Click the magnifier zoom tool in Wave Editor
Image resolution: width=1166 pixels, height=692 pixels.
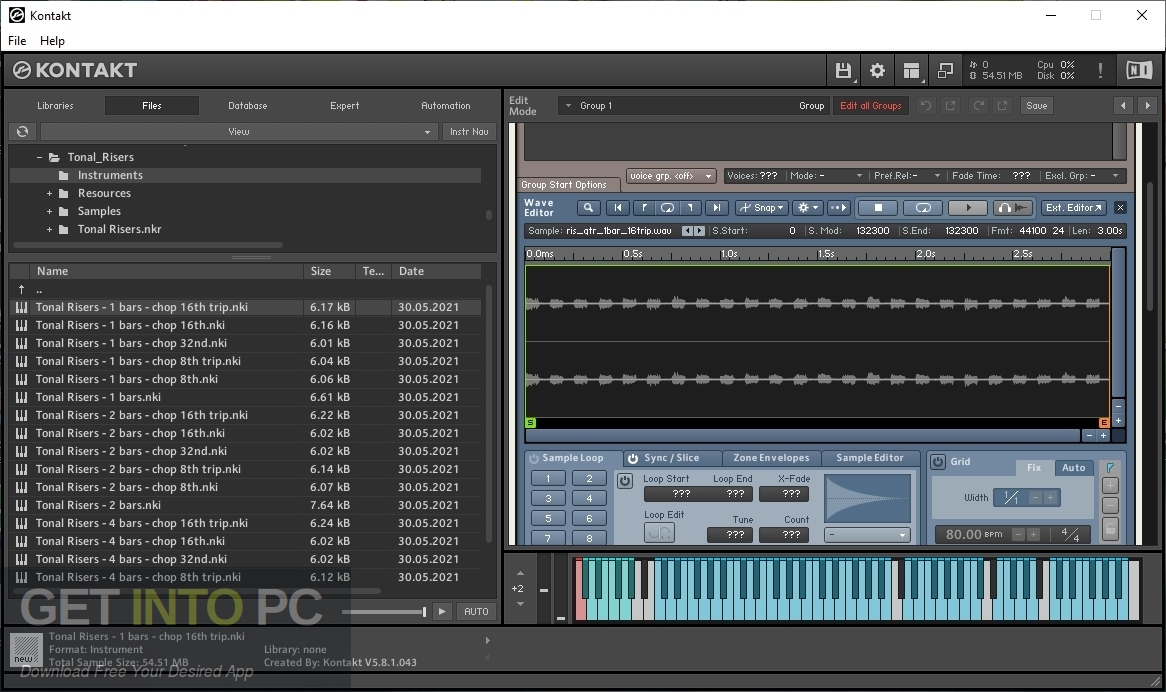coord(587,208)
